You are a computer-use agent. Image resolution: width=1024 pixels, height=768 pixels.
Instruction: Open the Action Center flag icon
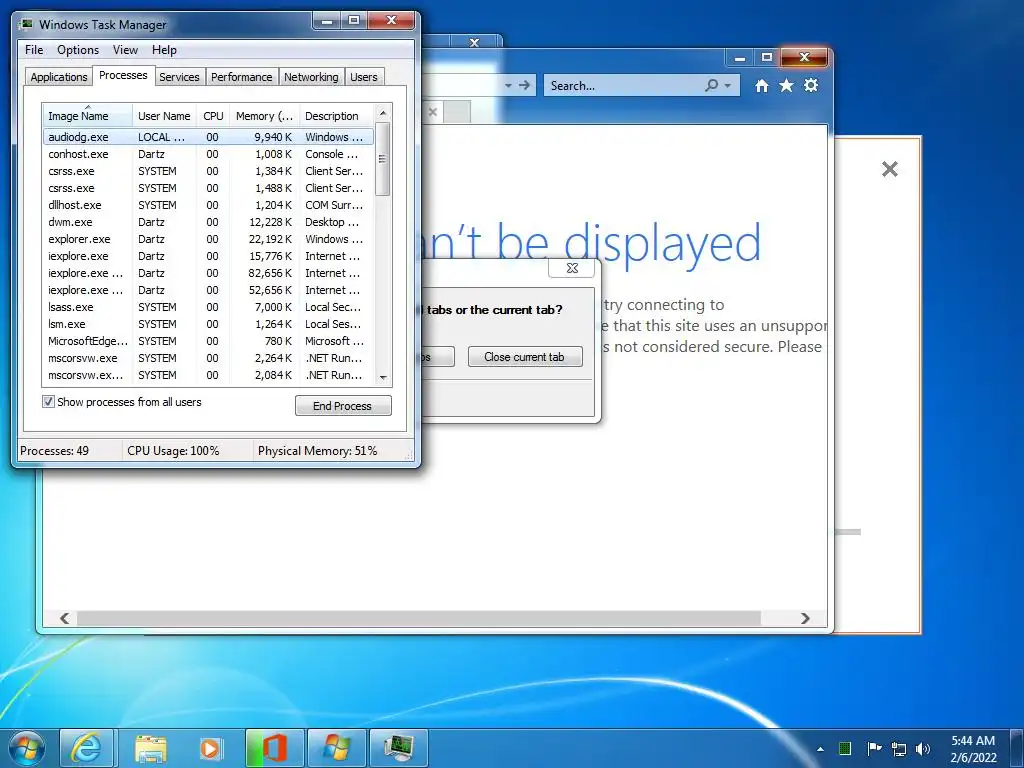click(874, 748)
